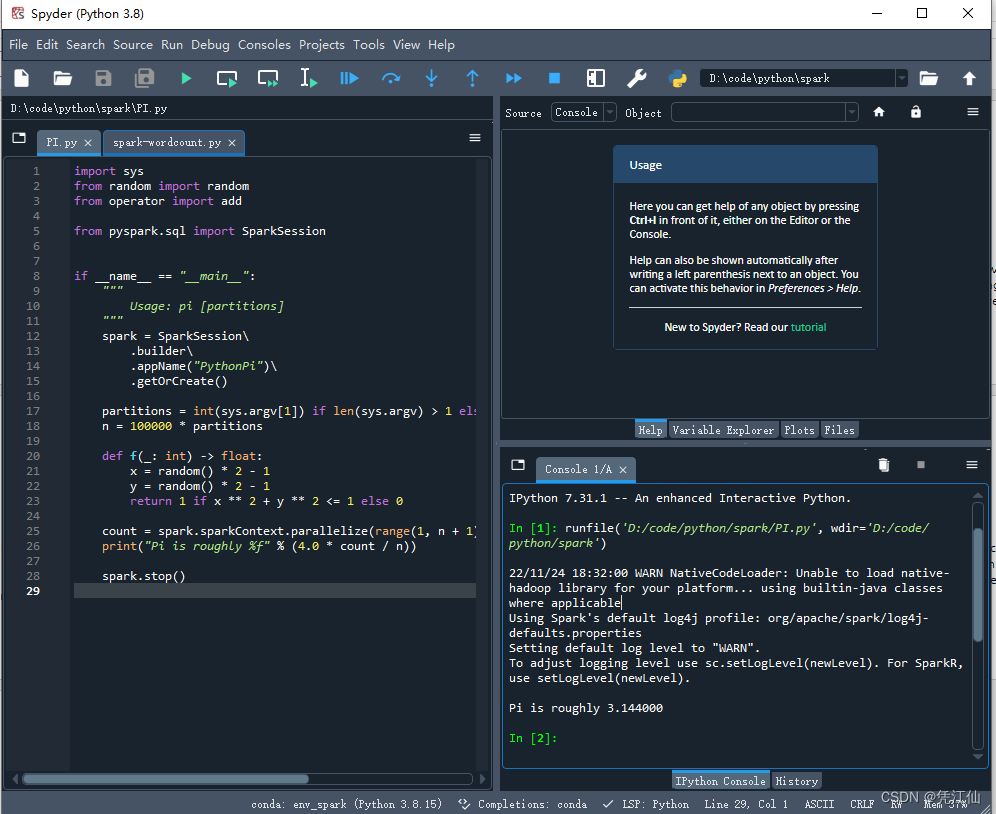The height and width of the screenshot is (814, 996).
Task: Save all files with the toolbar icon
Action: coord(145,78)
